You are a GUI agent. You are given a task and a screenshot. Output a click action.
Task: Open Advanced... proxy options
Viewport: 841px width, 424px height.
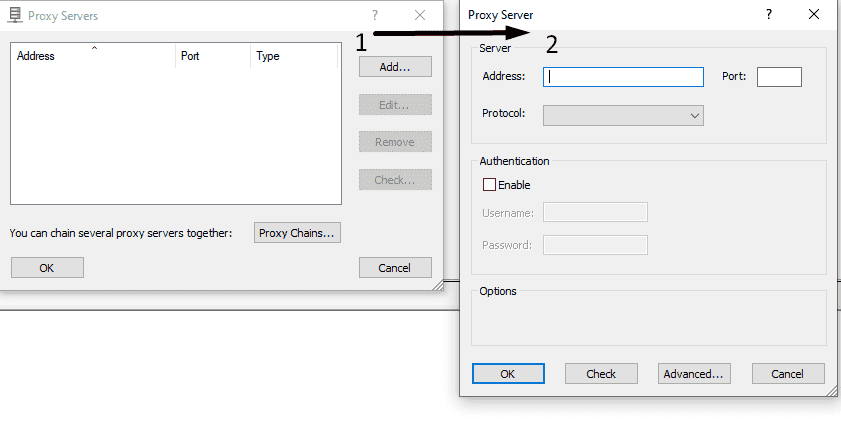pyautogui.click(x=694, y=374)
